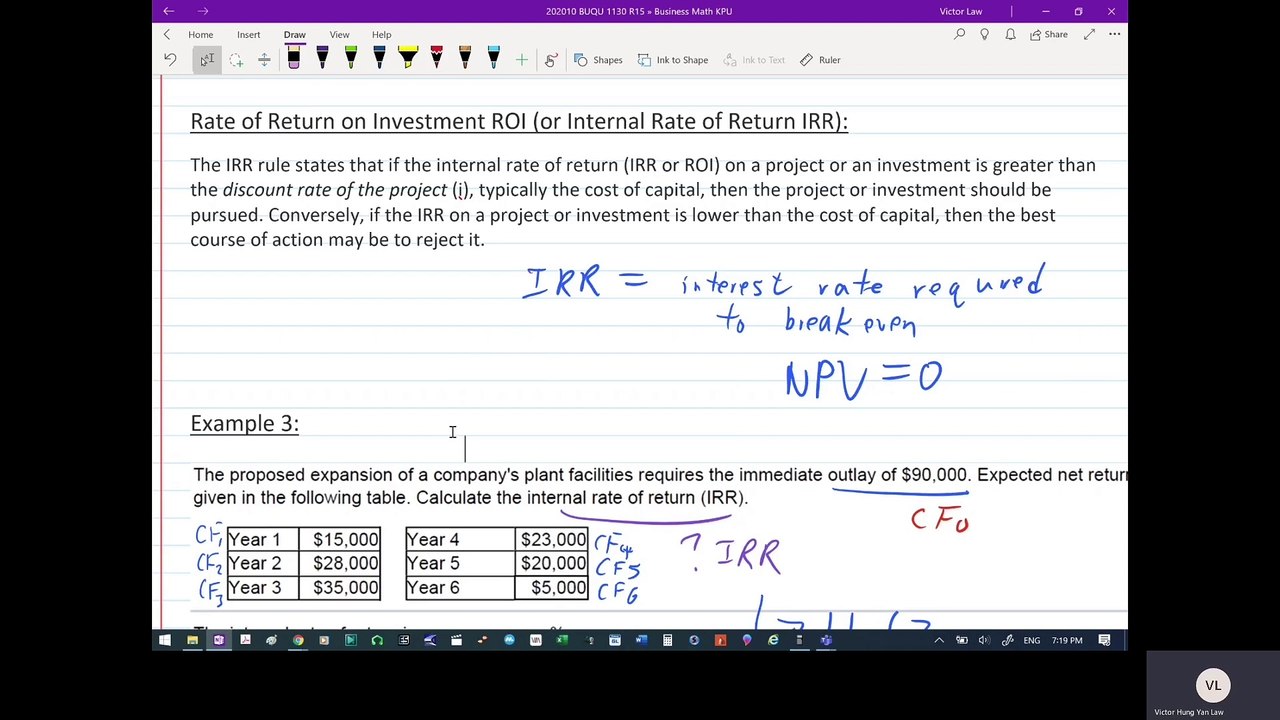Screen dimensions: 1280x720
Task: Click the Example 3 heading text
Action: [244, 423]
